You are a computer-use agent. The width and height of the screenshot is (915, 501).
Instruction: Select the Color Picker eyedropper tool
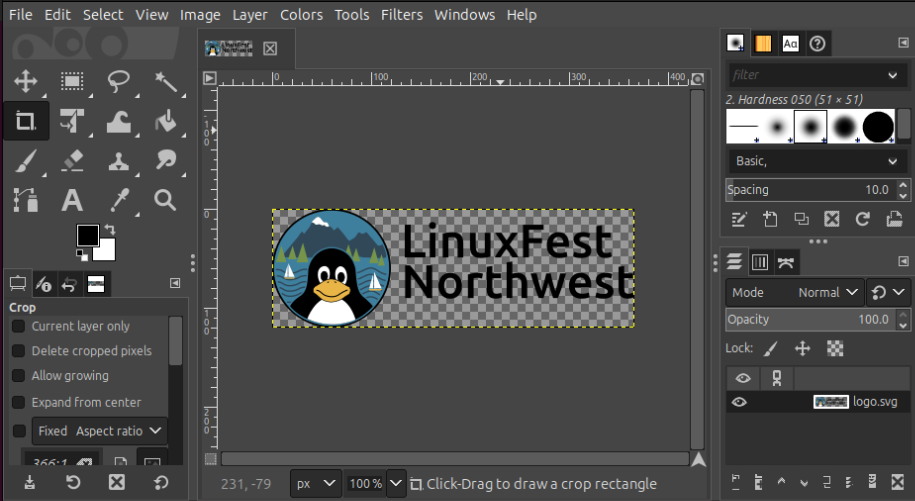pyautogui.click(x=120, y=200)
